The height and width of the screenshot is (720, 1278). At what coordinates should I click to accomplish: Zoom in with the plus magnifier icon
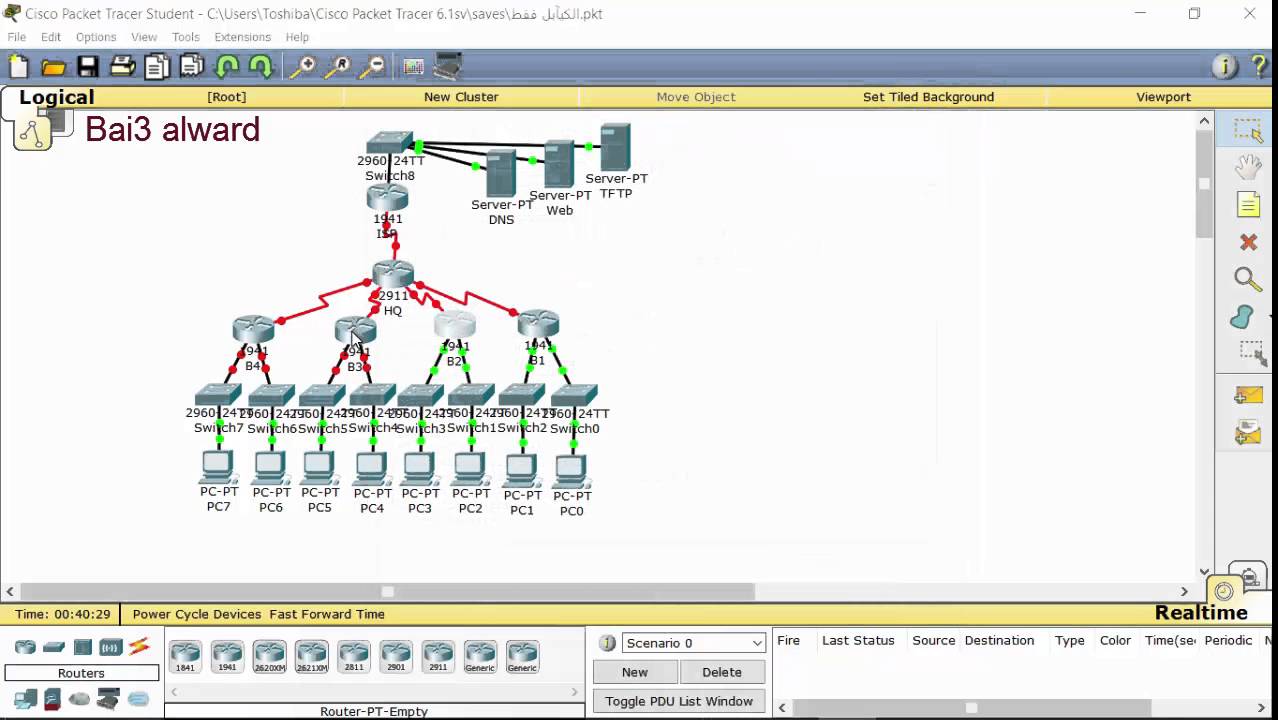point(302,67)
